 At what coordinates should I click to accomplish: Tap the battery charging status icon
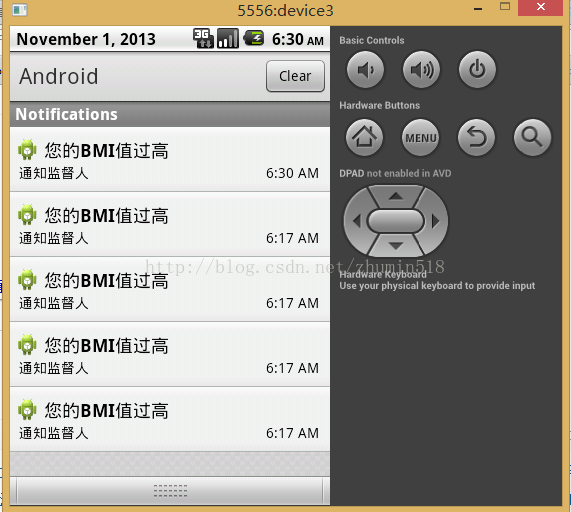(x=253, y=38)
